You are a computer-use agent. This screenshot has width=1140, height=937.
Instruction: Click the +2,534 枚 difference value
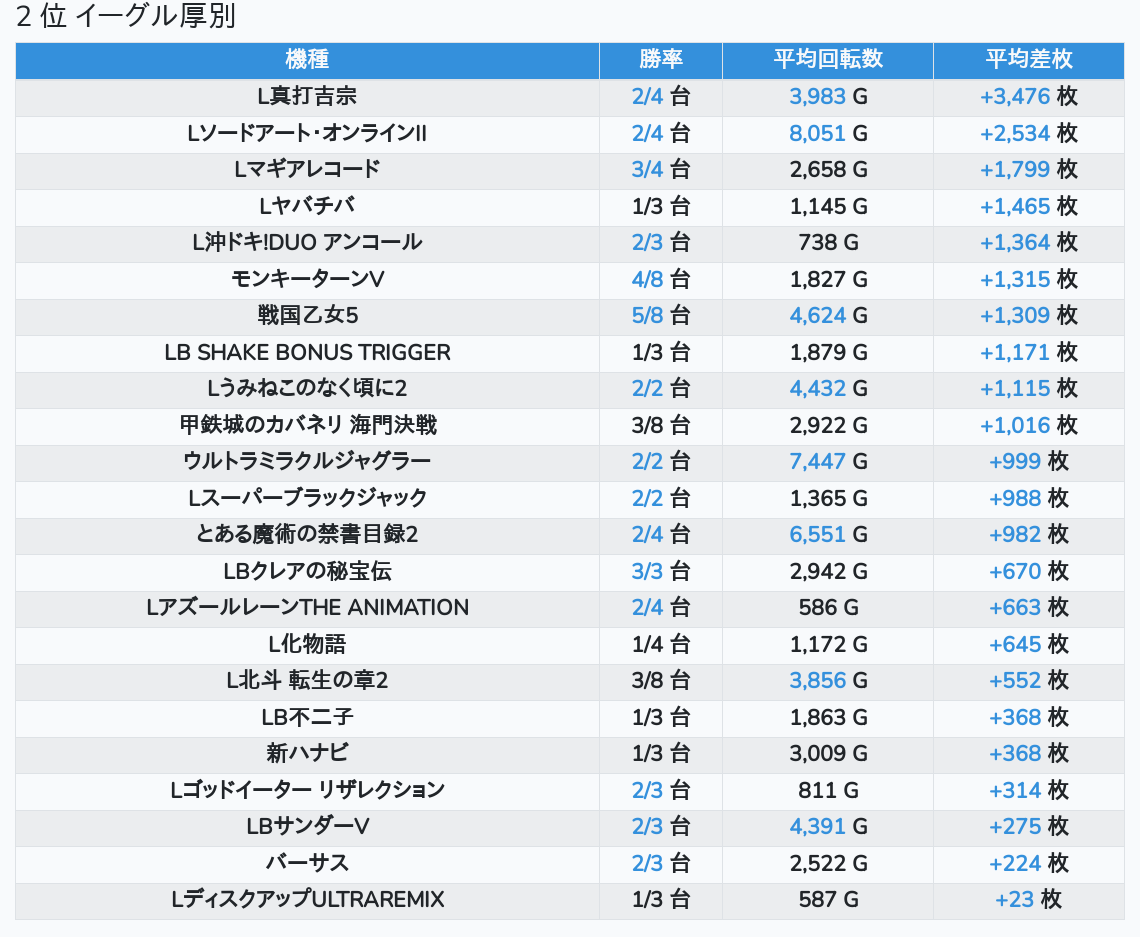1028,134
